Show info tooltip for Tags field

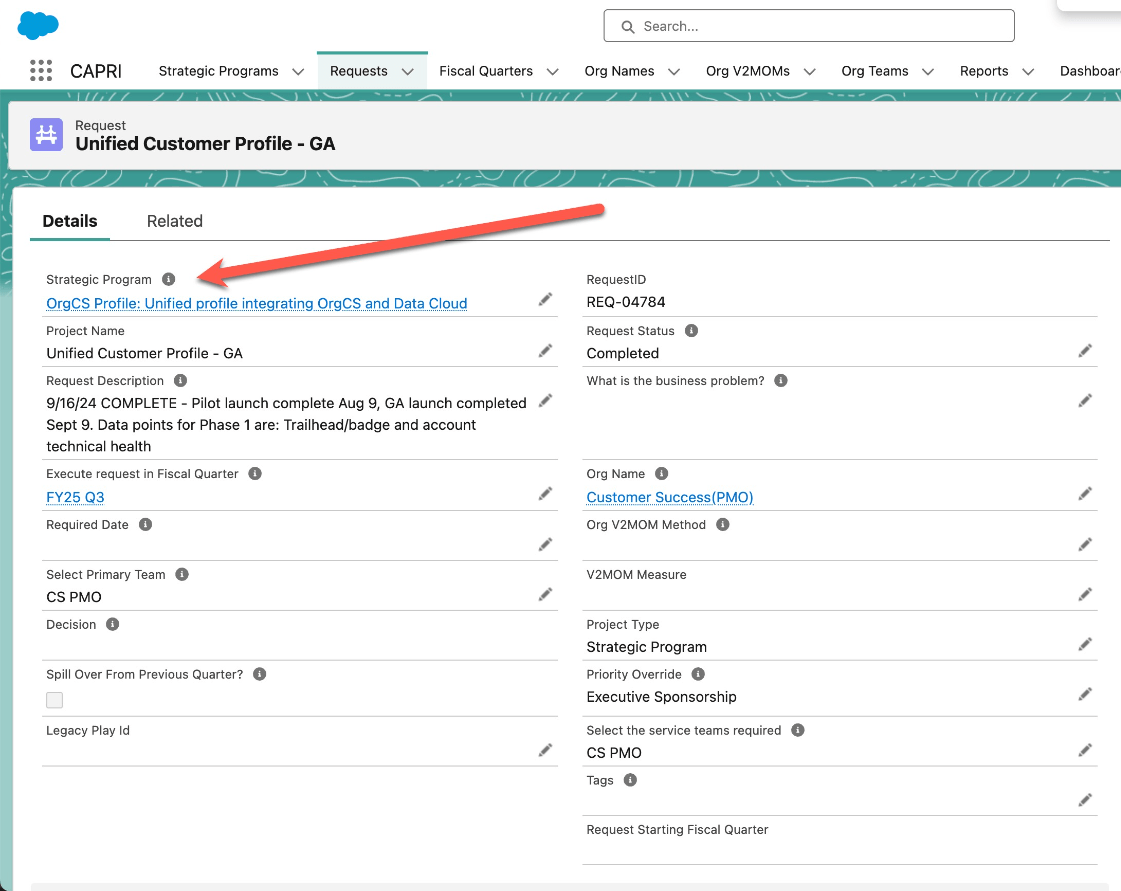[631, 780]
